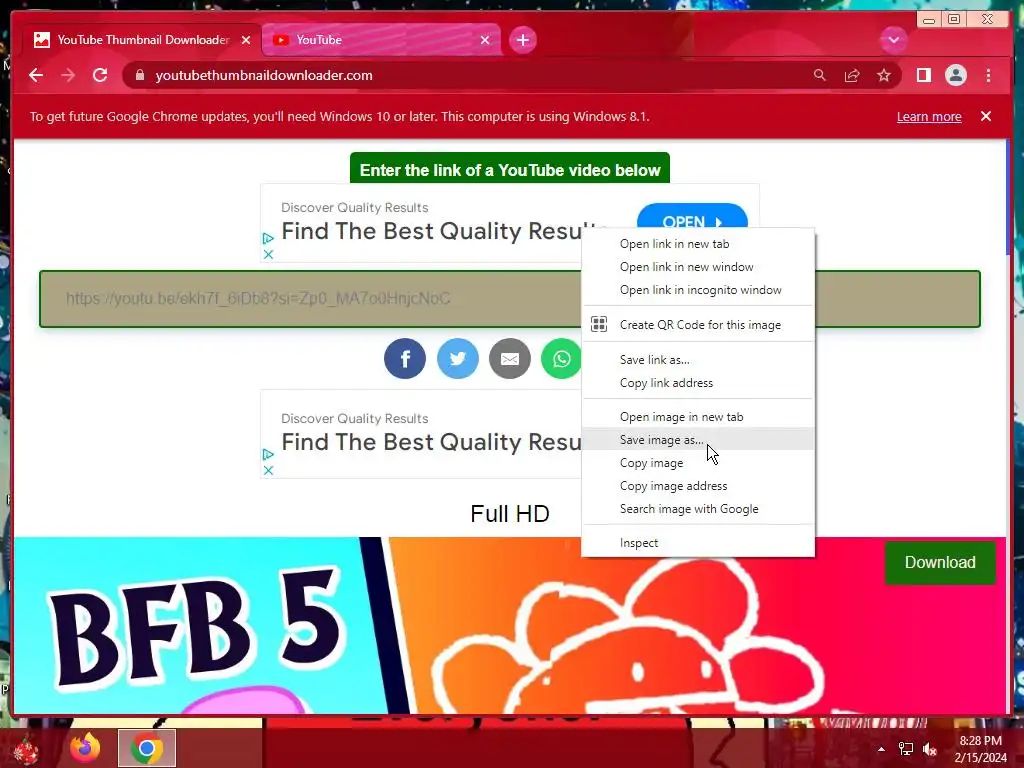
Task: Select the YouTube Thumbnail Downloader tab
Action: coord(141,40)
